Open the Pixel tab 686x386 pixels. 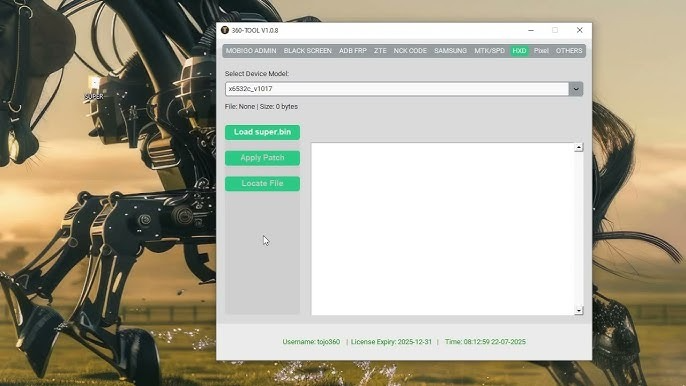pyautogui.click(x=541, y=51)
